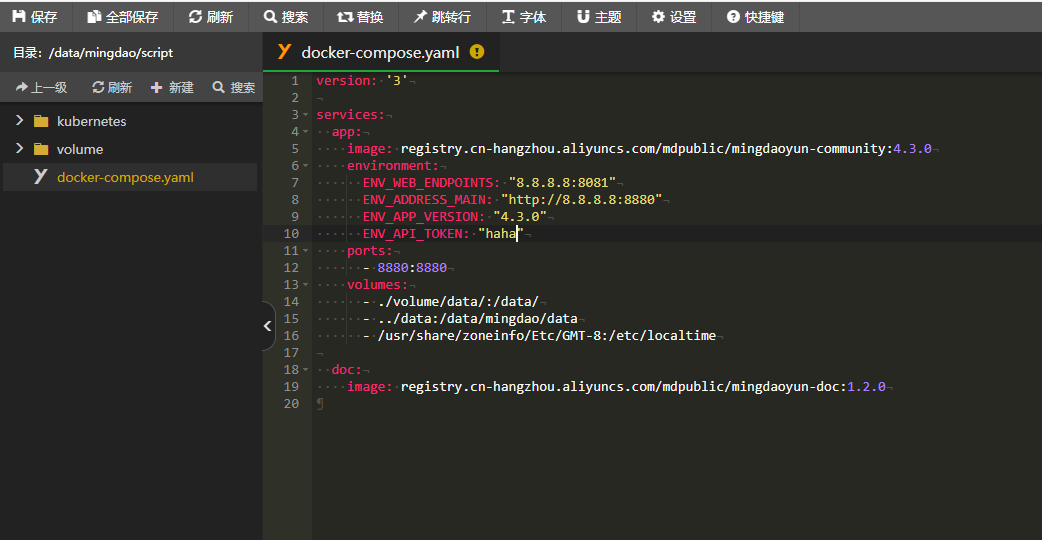This screenshot has width=1042, height=540.
Task: Open Search (搜索) from top toolbar
Action: click(x=286, y=17)
